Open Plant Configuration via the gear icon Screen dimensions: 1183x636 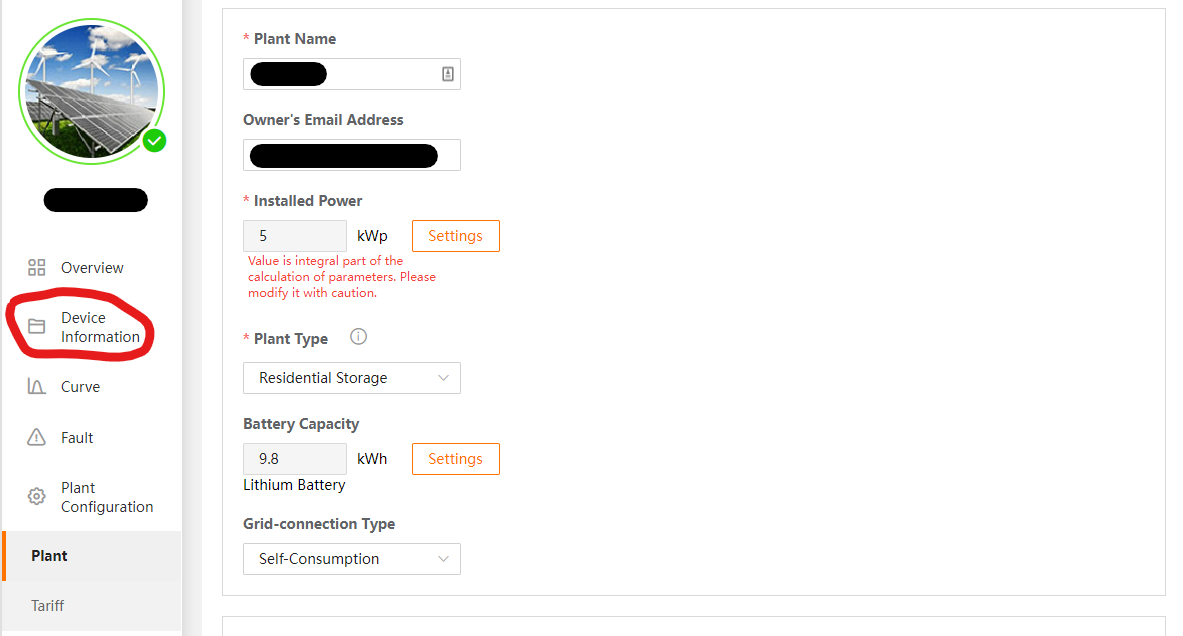(36, 496)
